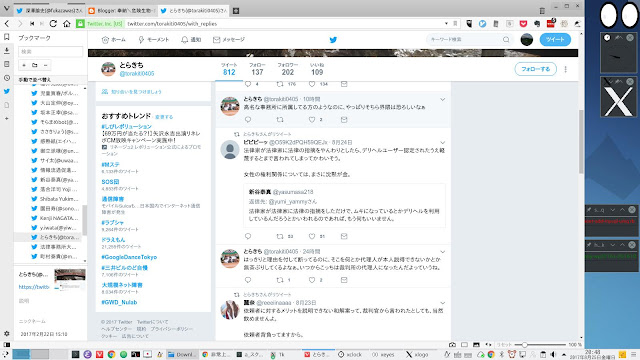Open the xeyes taskbar item
This screenshot has height=360, width=640.
click(383, 354)
